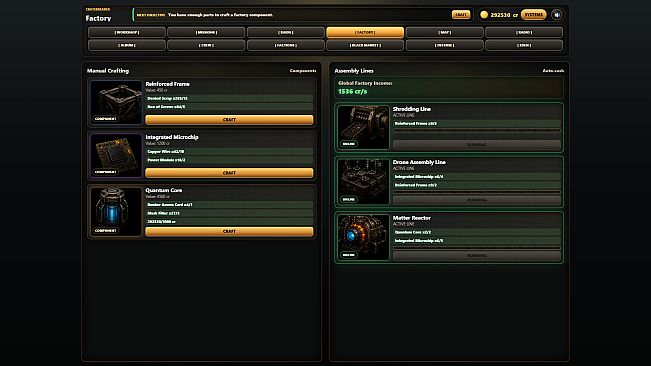Open the Reinforced Frame component image
Image resolution: width=651 pixels, height=366 pixels.
[116, 102]
